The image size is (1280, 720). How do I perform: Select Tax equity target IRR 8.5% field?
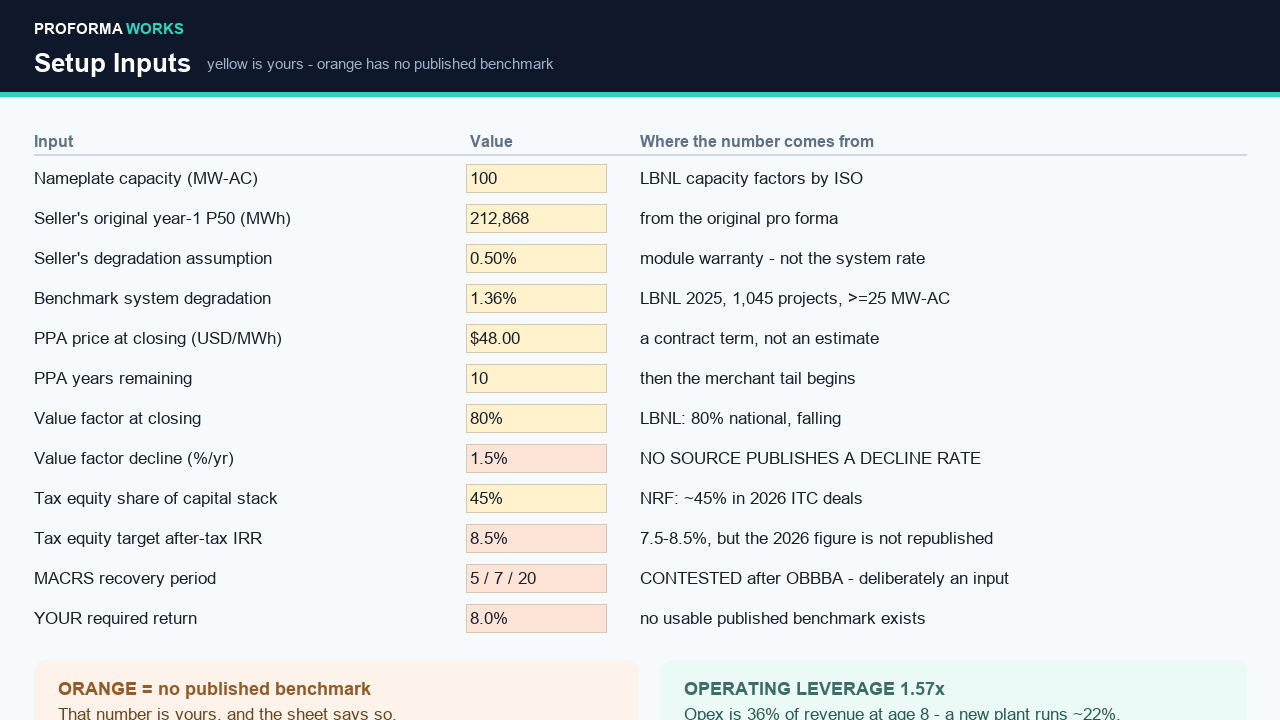coord(536,538)
